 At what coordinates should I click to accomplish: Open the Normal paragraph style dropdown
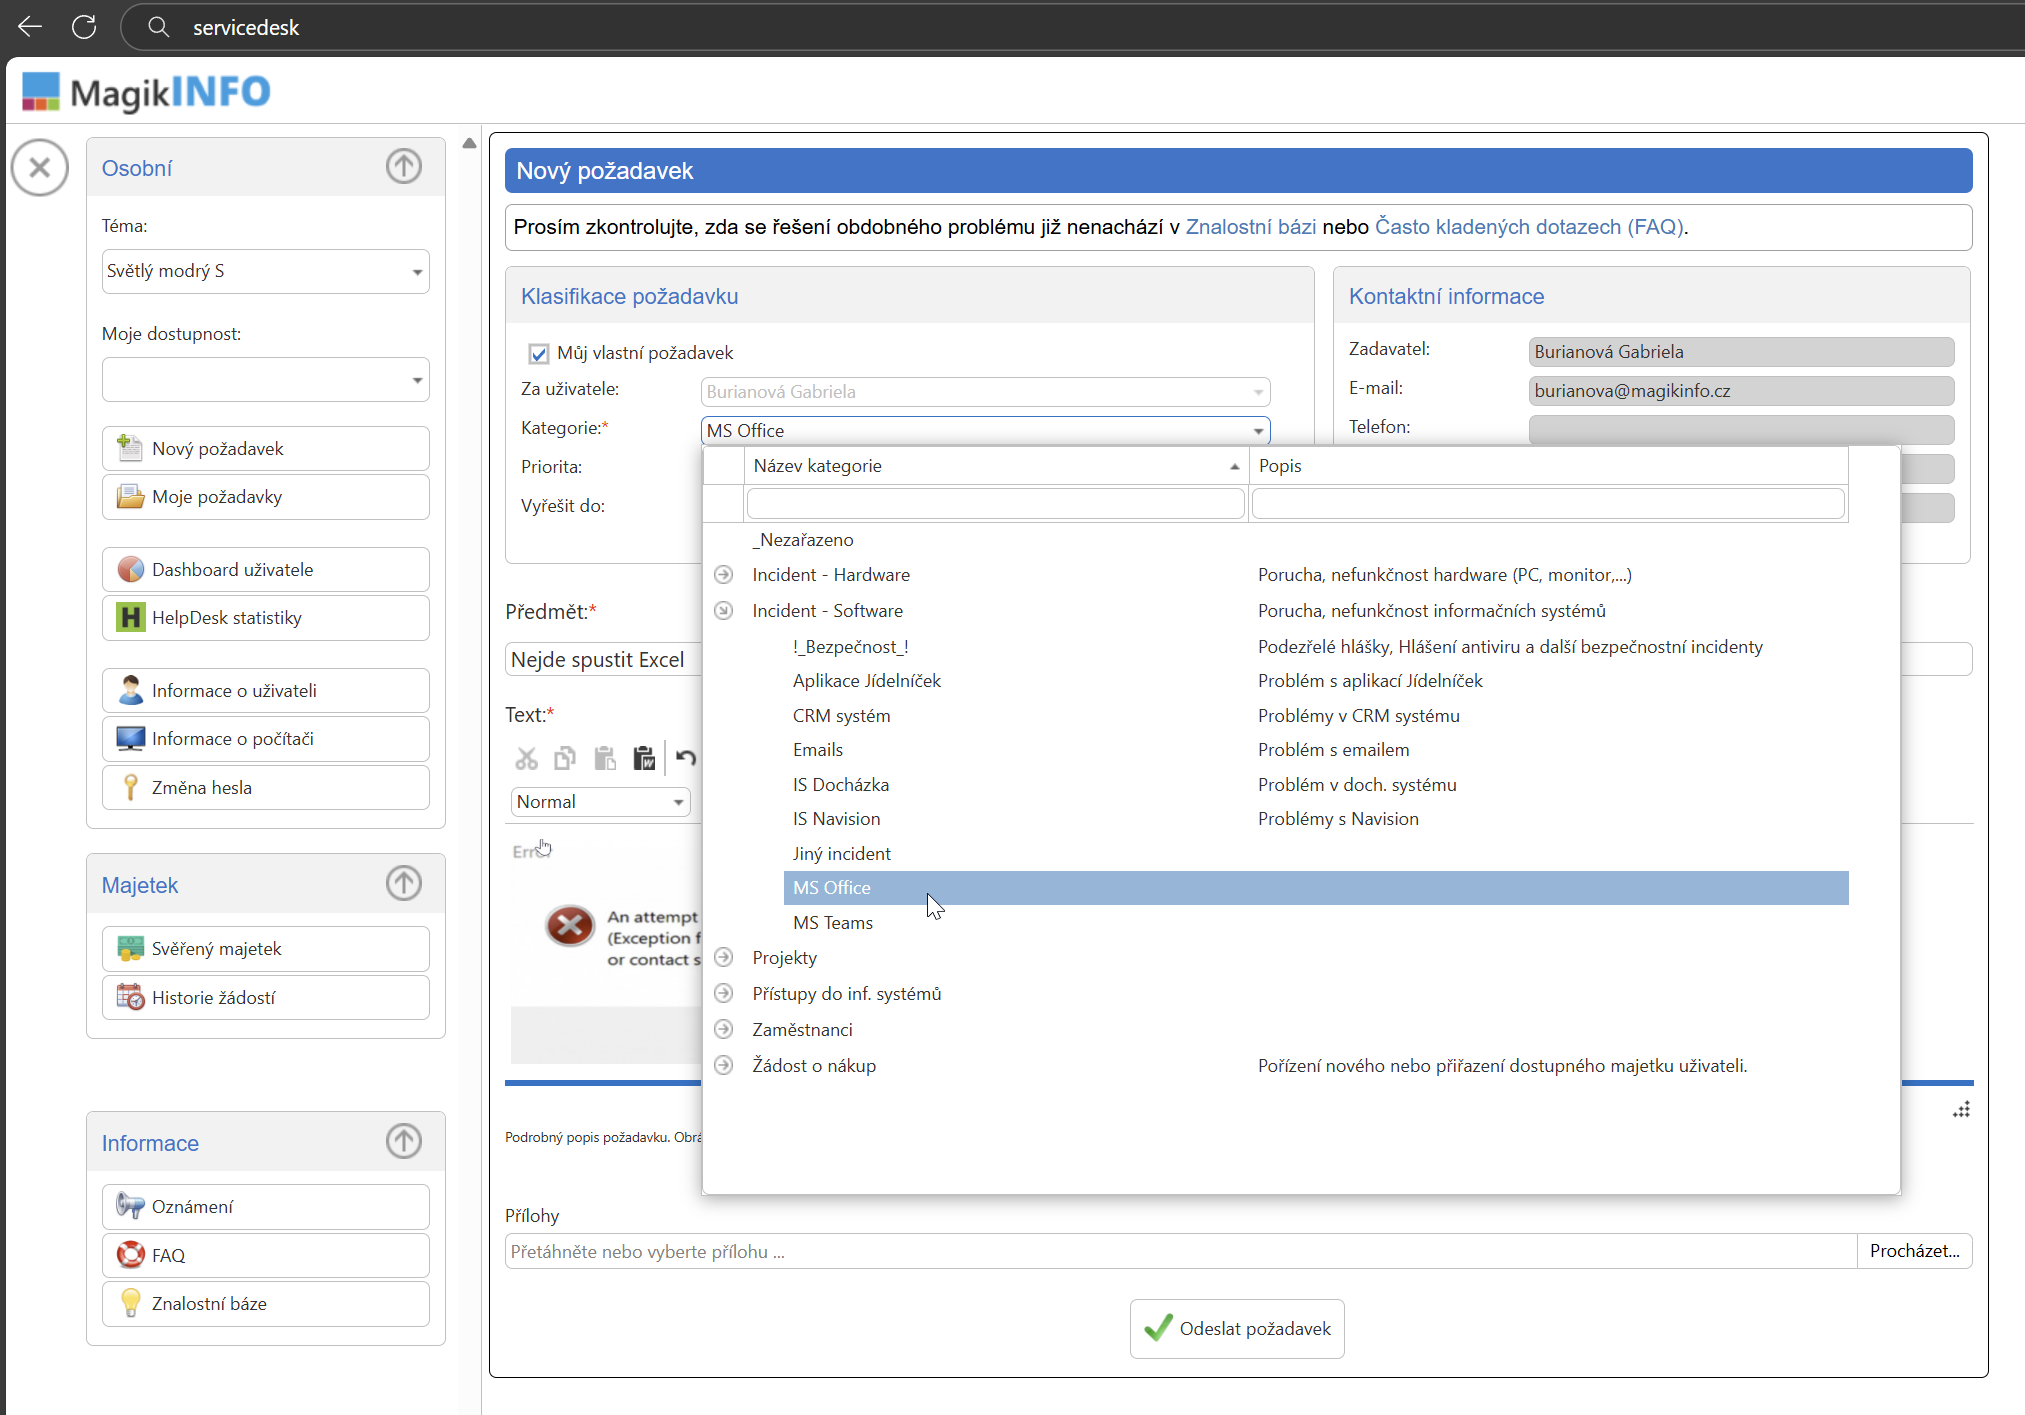[x=600, y=802]
